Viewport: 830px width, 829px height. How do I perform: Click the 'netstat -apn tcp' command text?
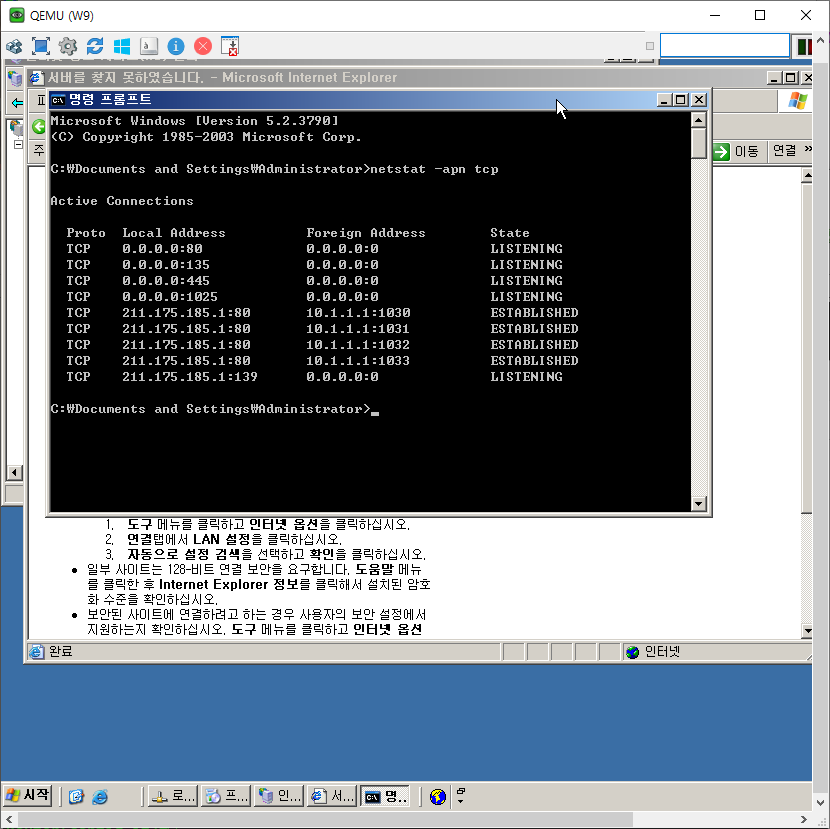tap(434, 169)
